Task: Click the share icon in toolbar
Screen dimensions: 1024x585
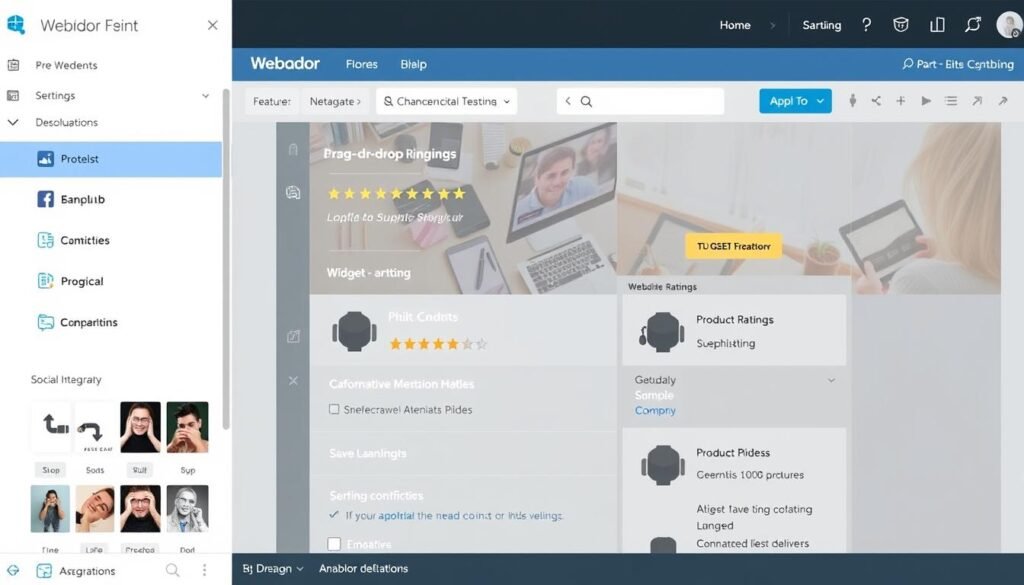Action: 876,101
